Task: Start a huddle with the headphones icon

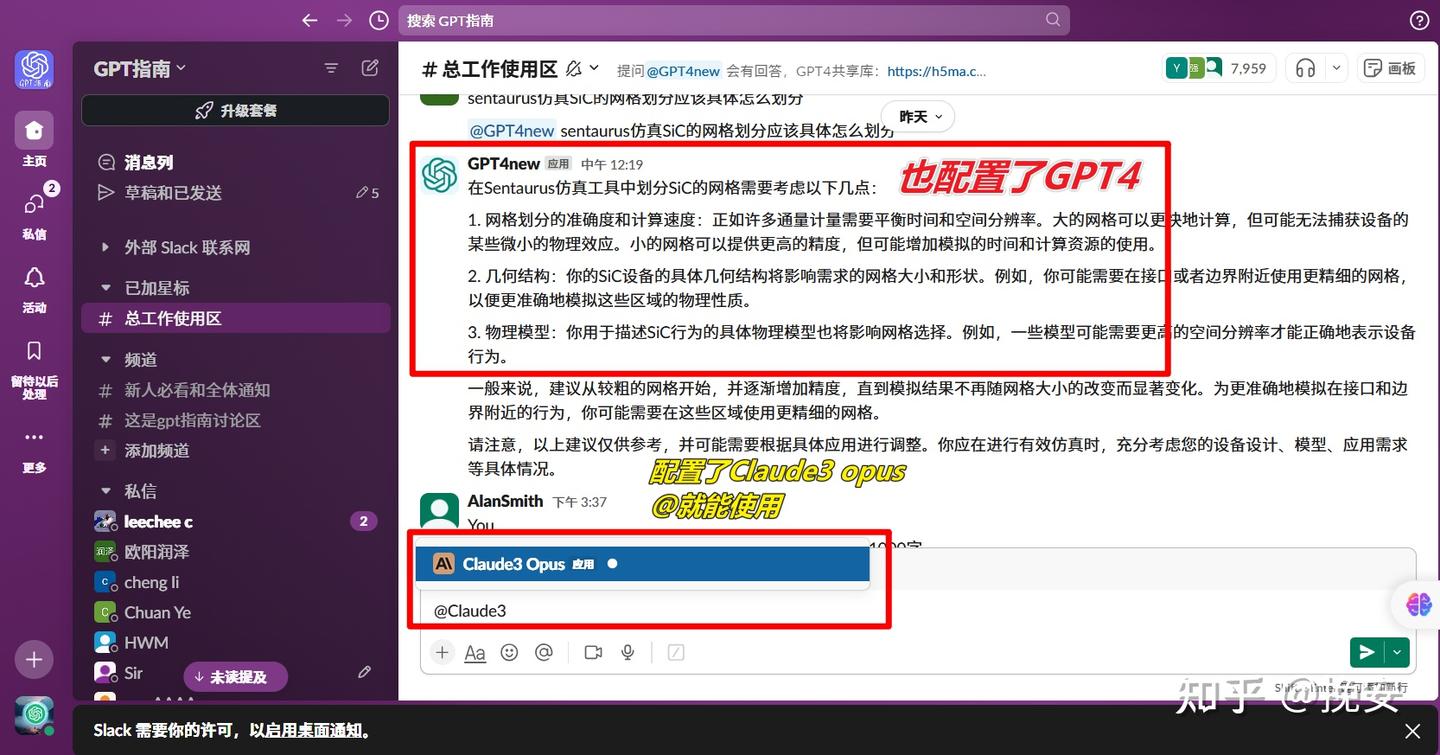Action: point(1305,67)
